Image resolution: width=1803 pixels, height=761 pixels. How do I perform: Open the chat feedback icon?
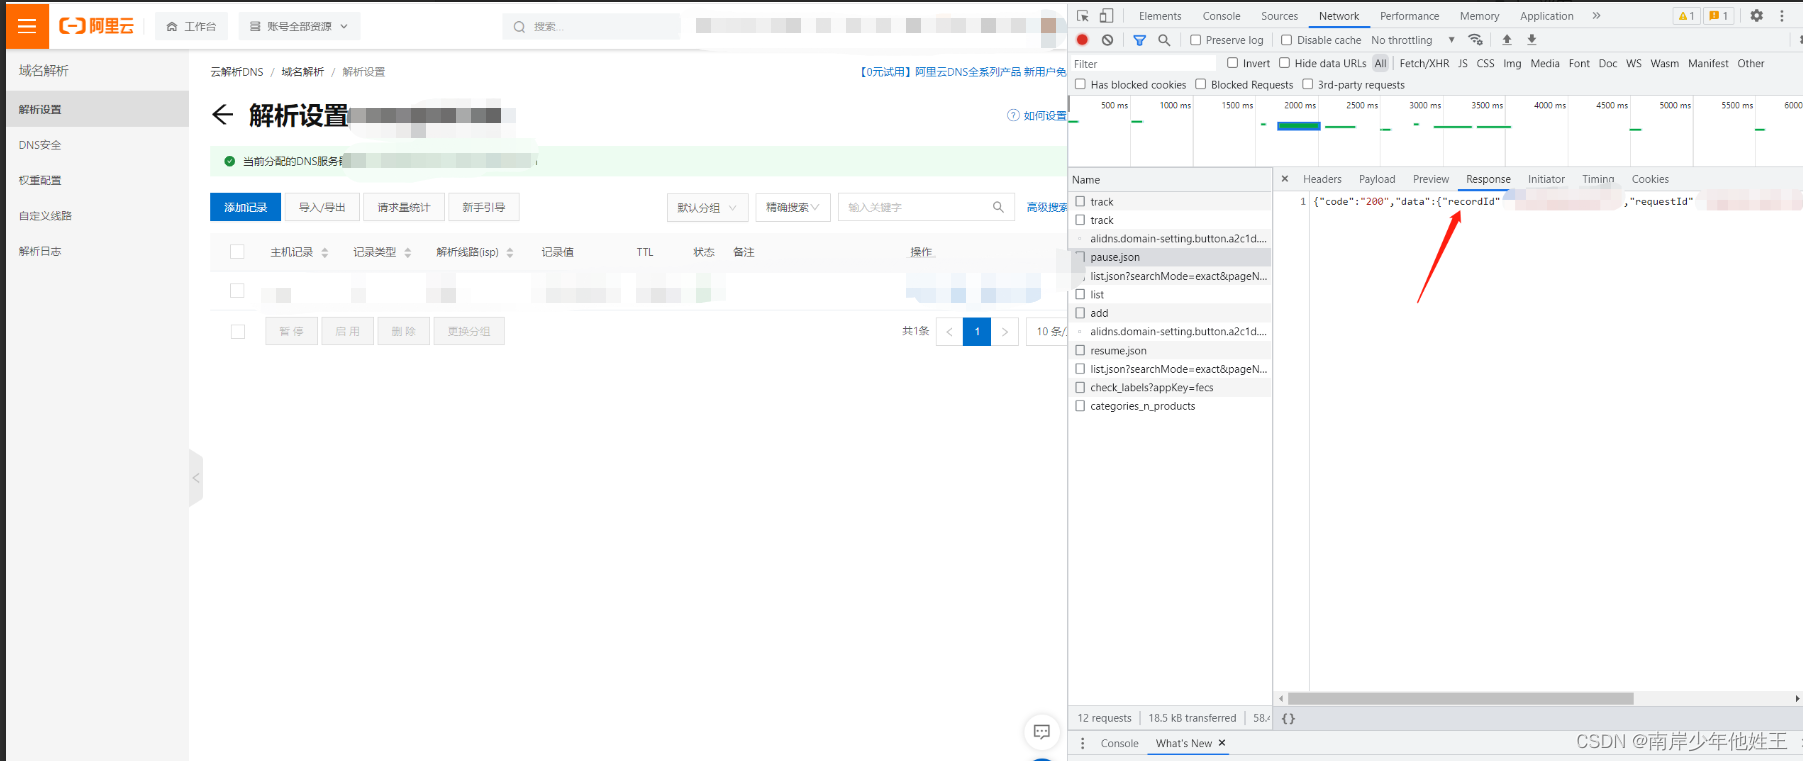[x=1041, y=732]
